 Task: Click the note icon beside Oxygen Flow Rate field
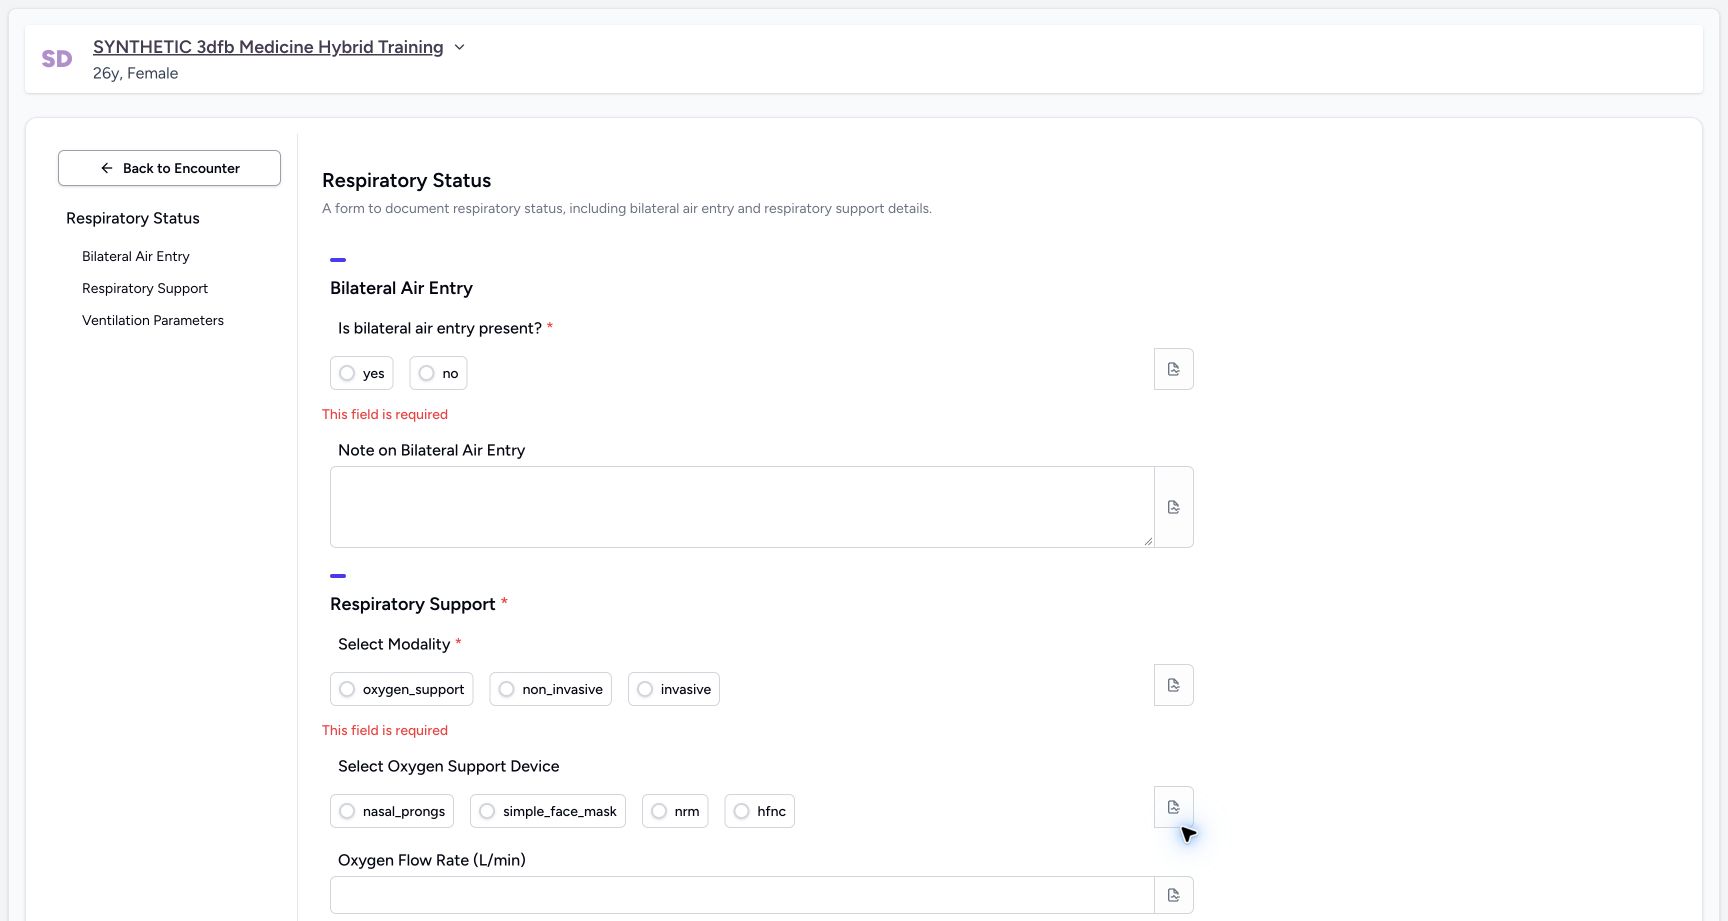point(1173,895)
